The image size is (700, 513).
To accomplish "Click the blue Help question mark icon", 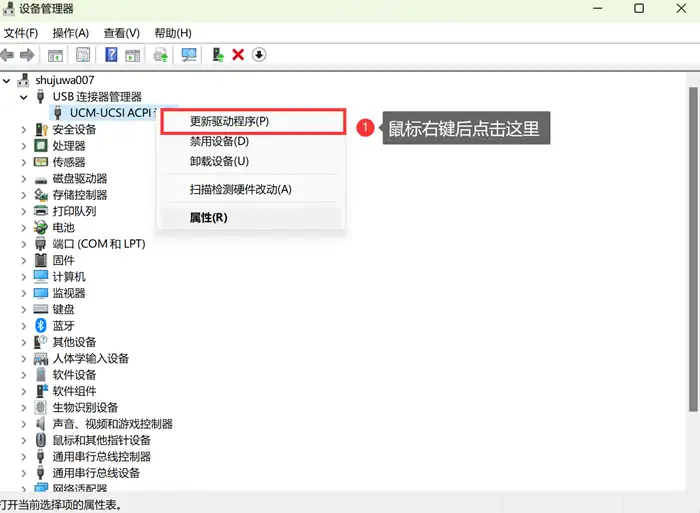I will click(111, 54).
